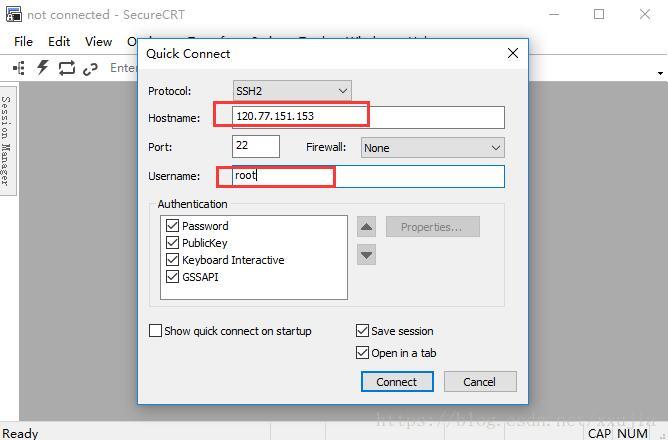Open the Firewall None dropdown
The height and width of the screenshot is (440, 668).
tap(433, 148)
